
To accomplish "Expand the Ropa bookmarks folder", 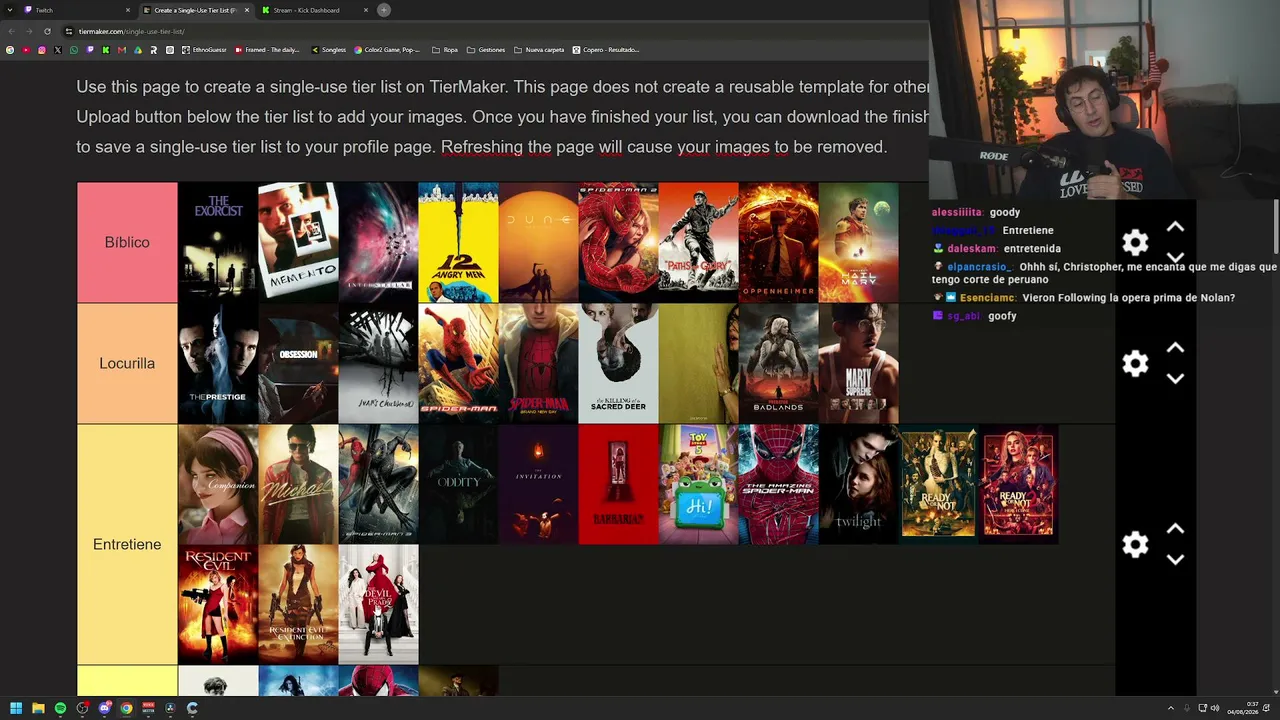I will tap(445, 50).
